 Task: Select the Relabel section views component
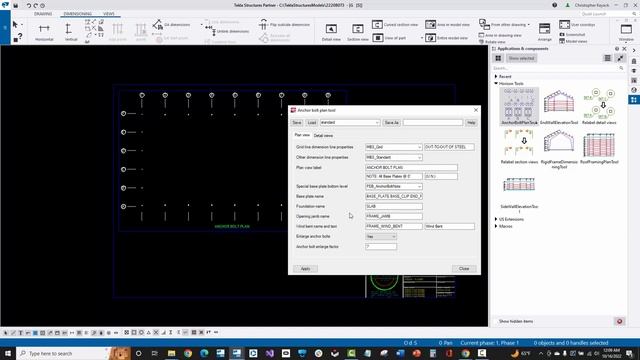[519, 146]
